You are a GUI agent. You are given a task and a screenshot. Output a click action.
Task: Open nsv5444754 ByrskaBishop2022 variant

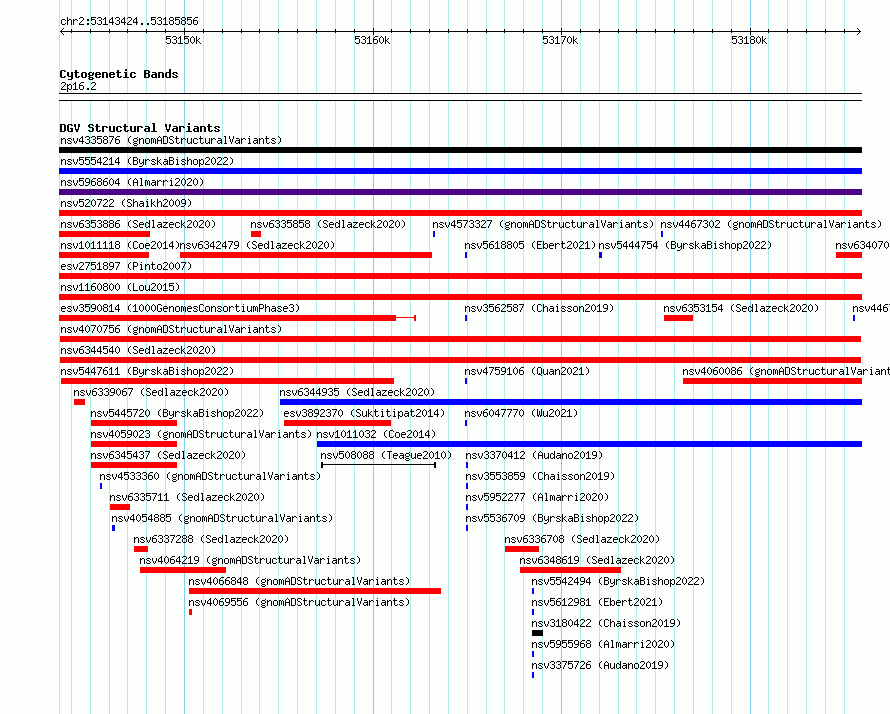[x=685, y=245]
